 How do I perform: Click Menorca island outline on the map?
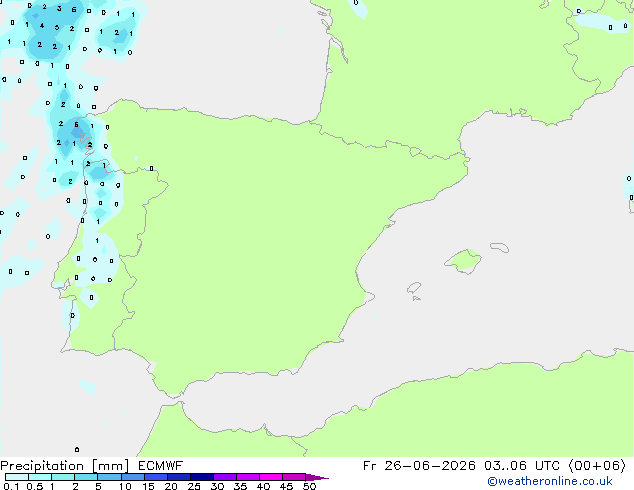(500, 247)
